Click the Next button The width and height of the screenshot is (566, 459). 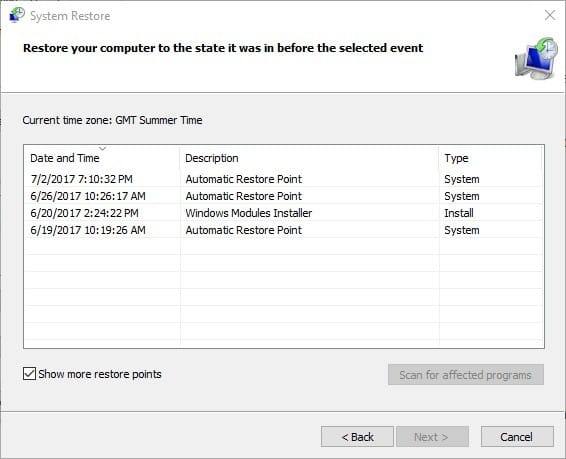[432, 437]
